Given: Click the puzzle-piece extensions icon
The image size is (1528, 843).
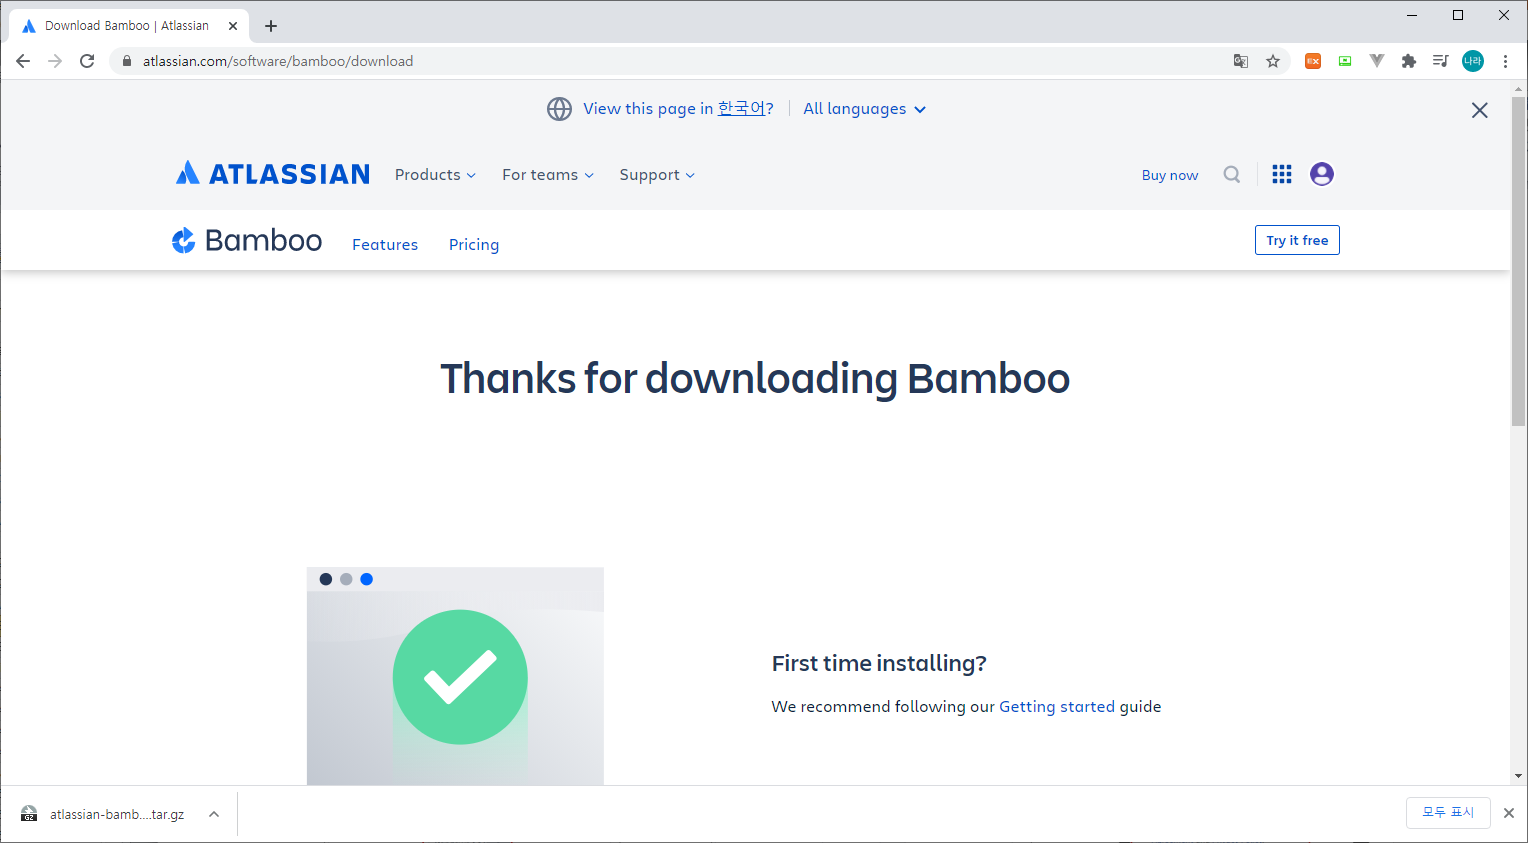Looking at the screenshot, I should [x=1409, y=61].
